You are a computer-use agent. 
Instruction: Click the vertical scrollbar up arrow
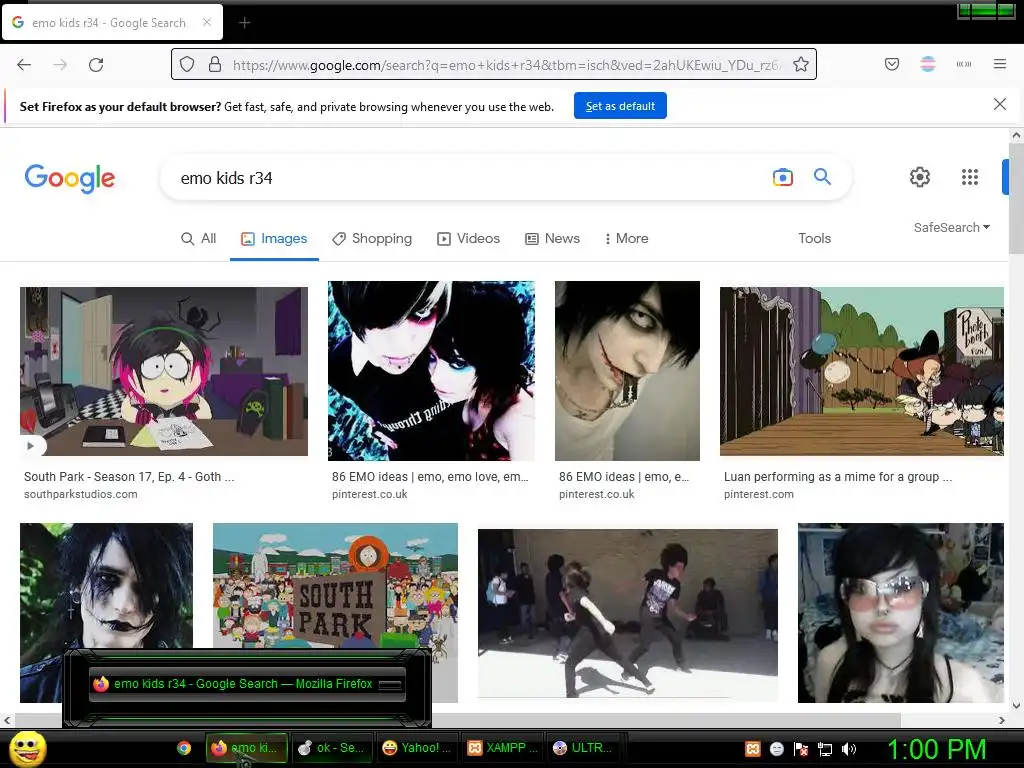(x=1016, y=135)
